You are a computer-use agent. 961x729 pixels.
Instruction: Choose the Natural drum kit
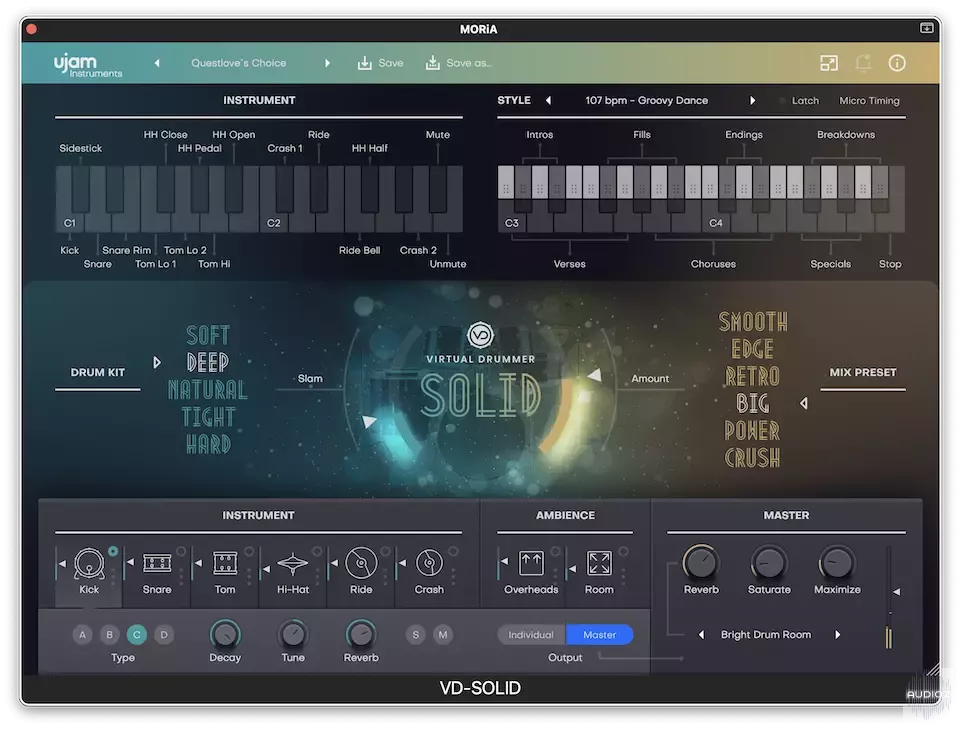[x=208, y=390]
